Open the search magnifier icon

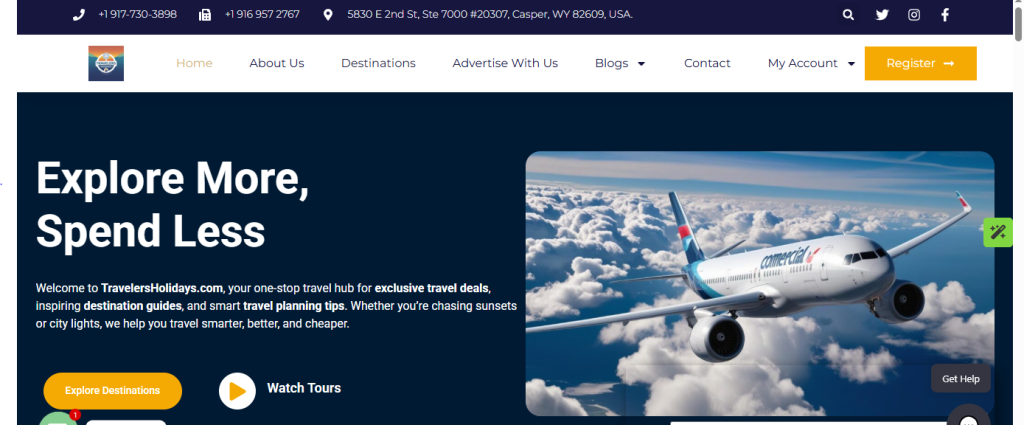click(x=848, y=15)
